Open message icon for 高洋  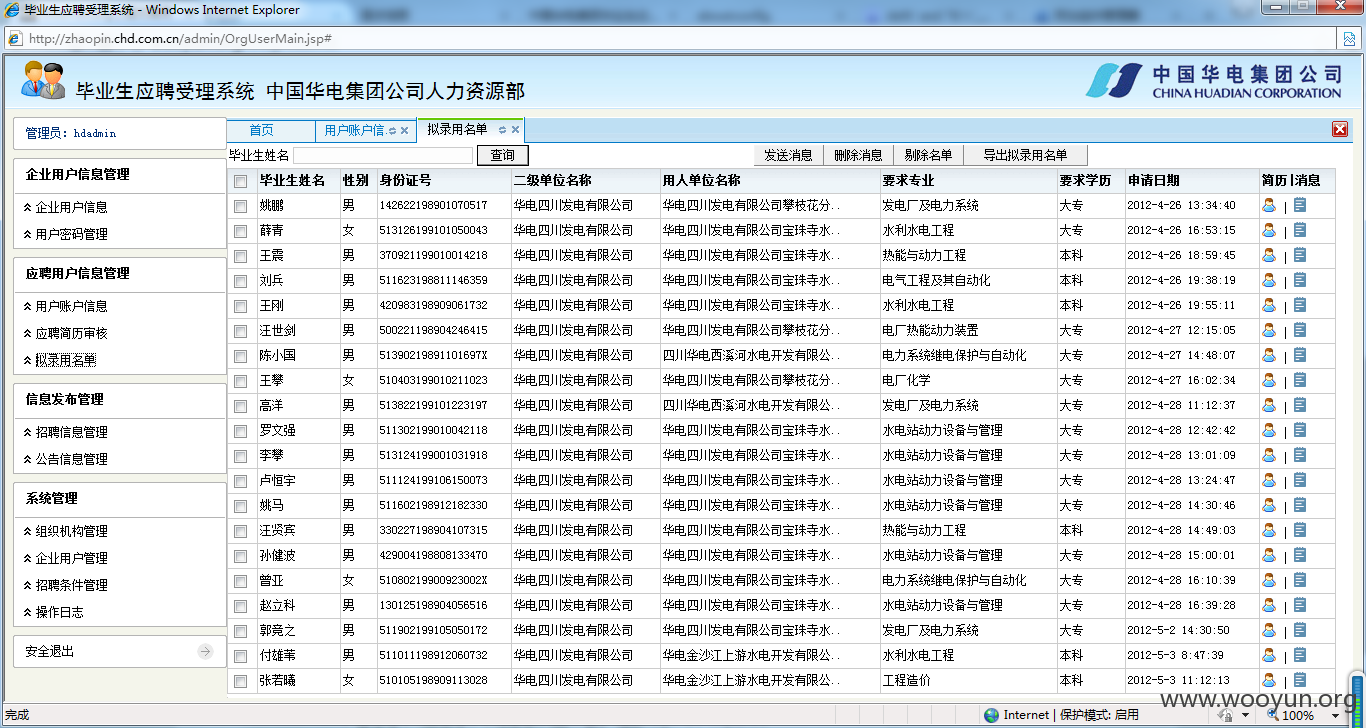tap(1300, 405)
